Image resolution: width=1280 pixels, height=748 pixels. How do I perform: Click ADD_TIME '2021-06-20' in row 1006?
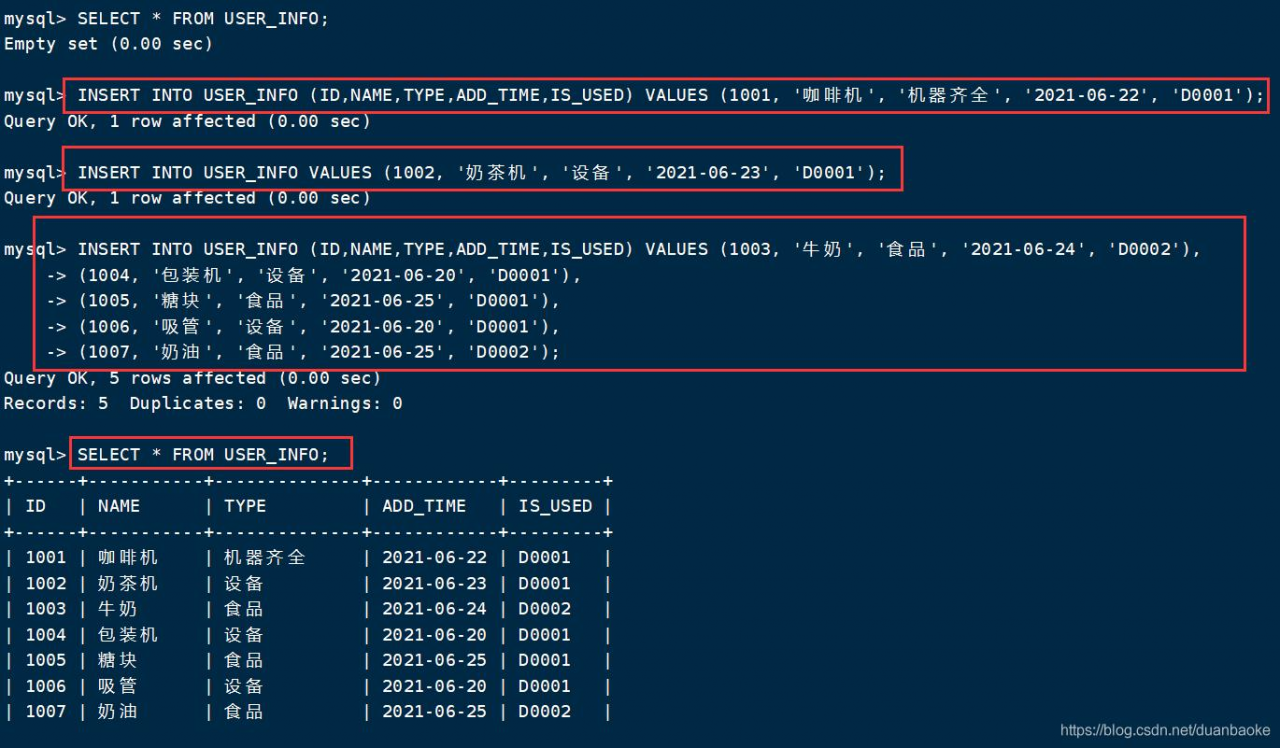434,686
